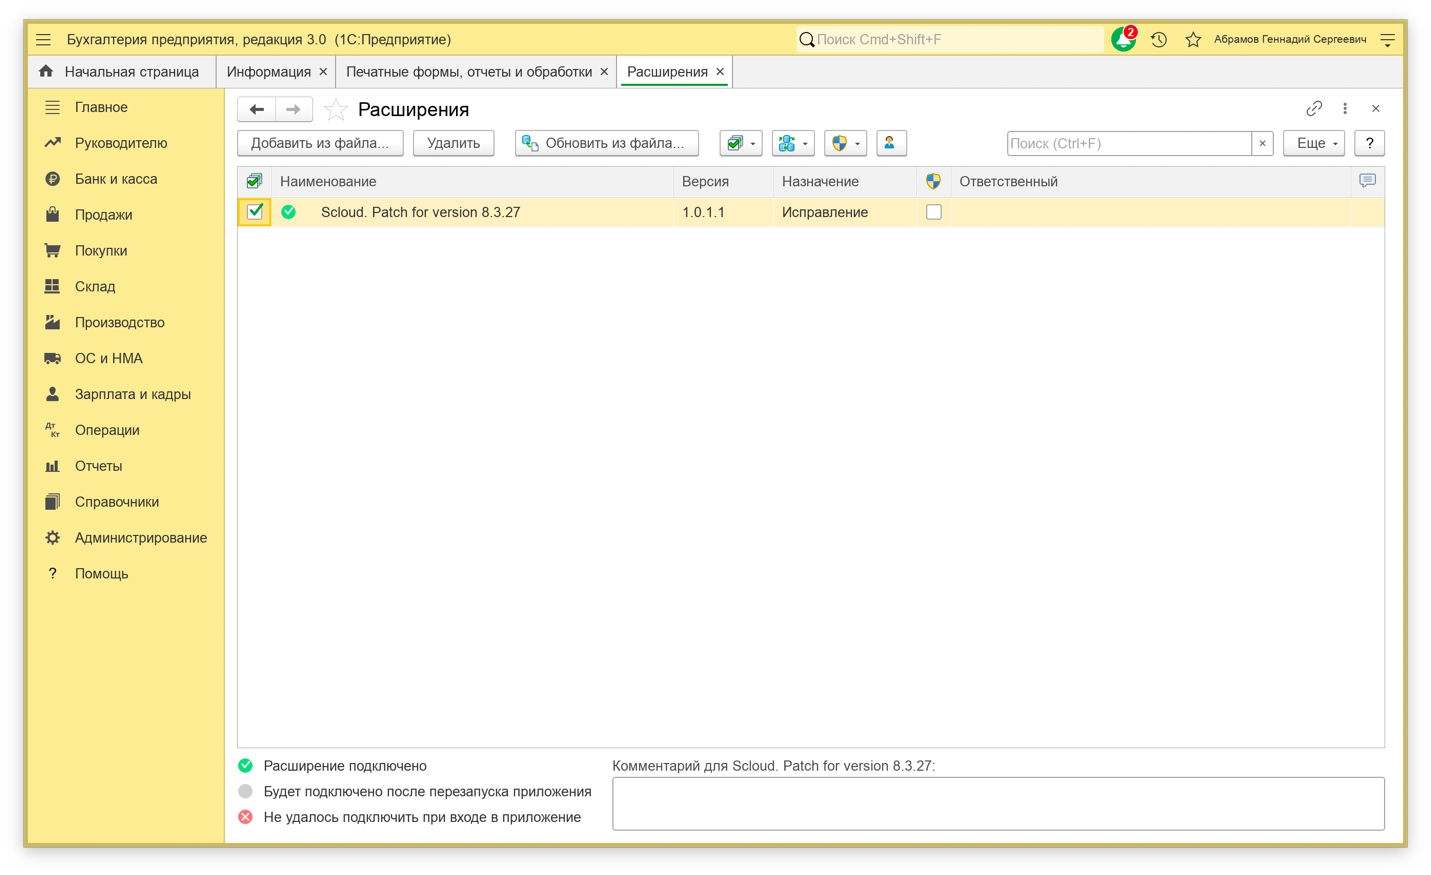Image resolution: width=1431 pixels, height=875 pixels.
Task: Open the Продажи section
Action: pos(104,215)
